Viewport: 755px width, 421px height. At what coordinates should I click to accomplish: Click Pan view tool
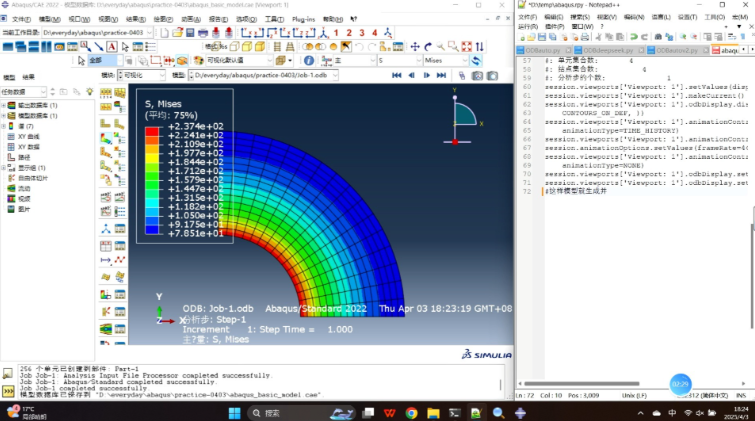click(x=415, y=47)
